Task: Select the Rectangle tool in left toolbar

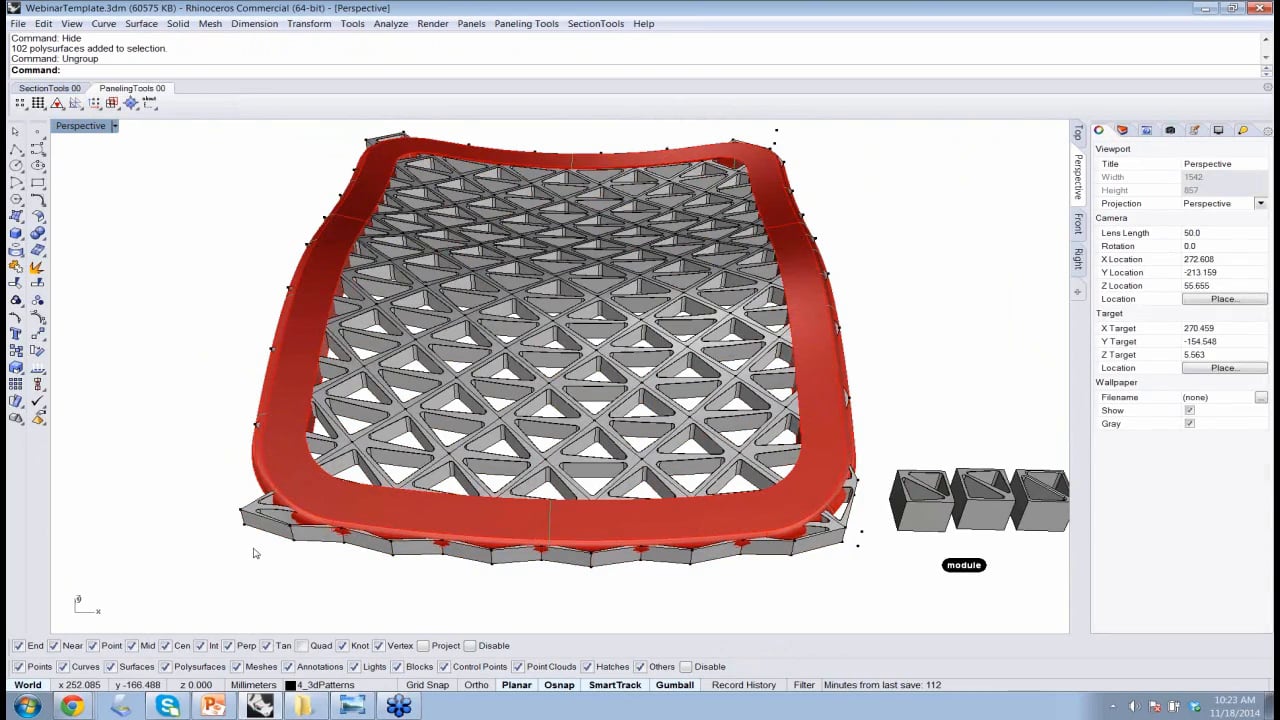Action: pyautogui.click(x=38, y=182)
